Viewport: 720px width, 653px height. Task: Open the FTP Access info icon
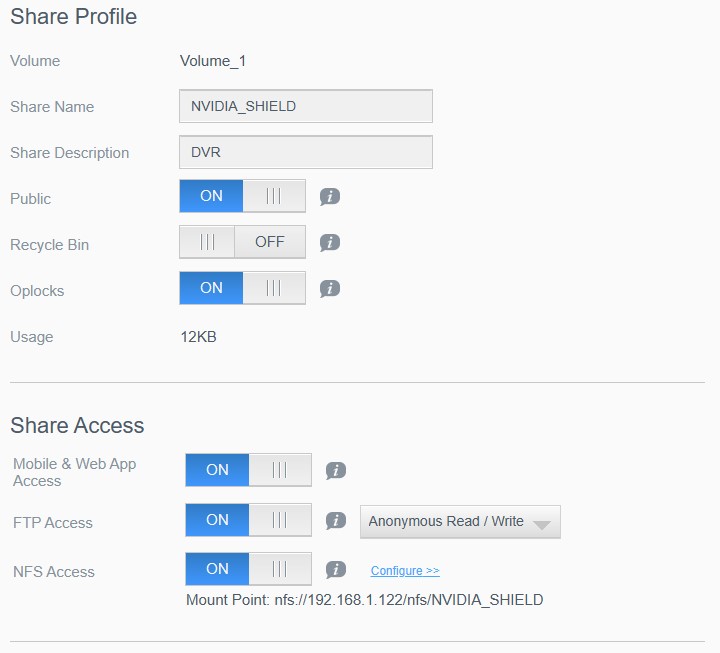(x=336, y=520)
